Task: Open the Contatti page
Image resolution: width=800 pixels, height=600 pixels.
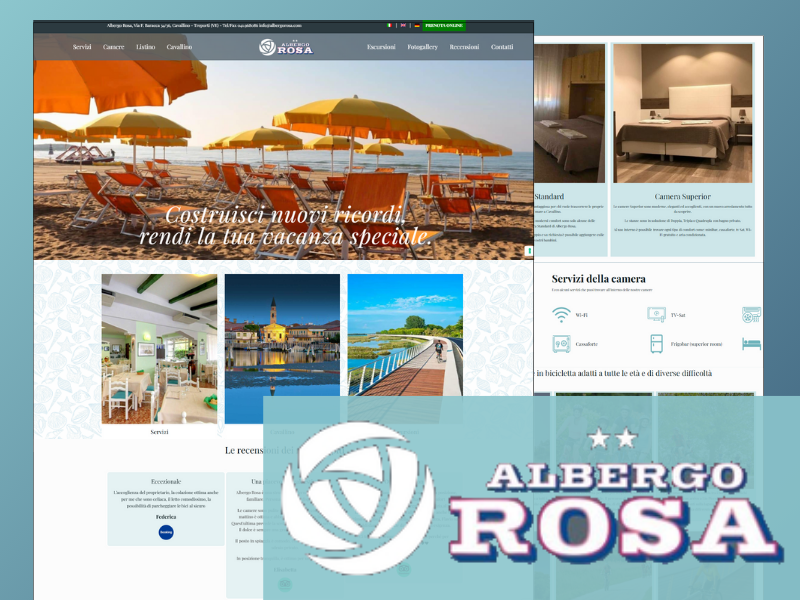Action: coord(502,47)
